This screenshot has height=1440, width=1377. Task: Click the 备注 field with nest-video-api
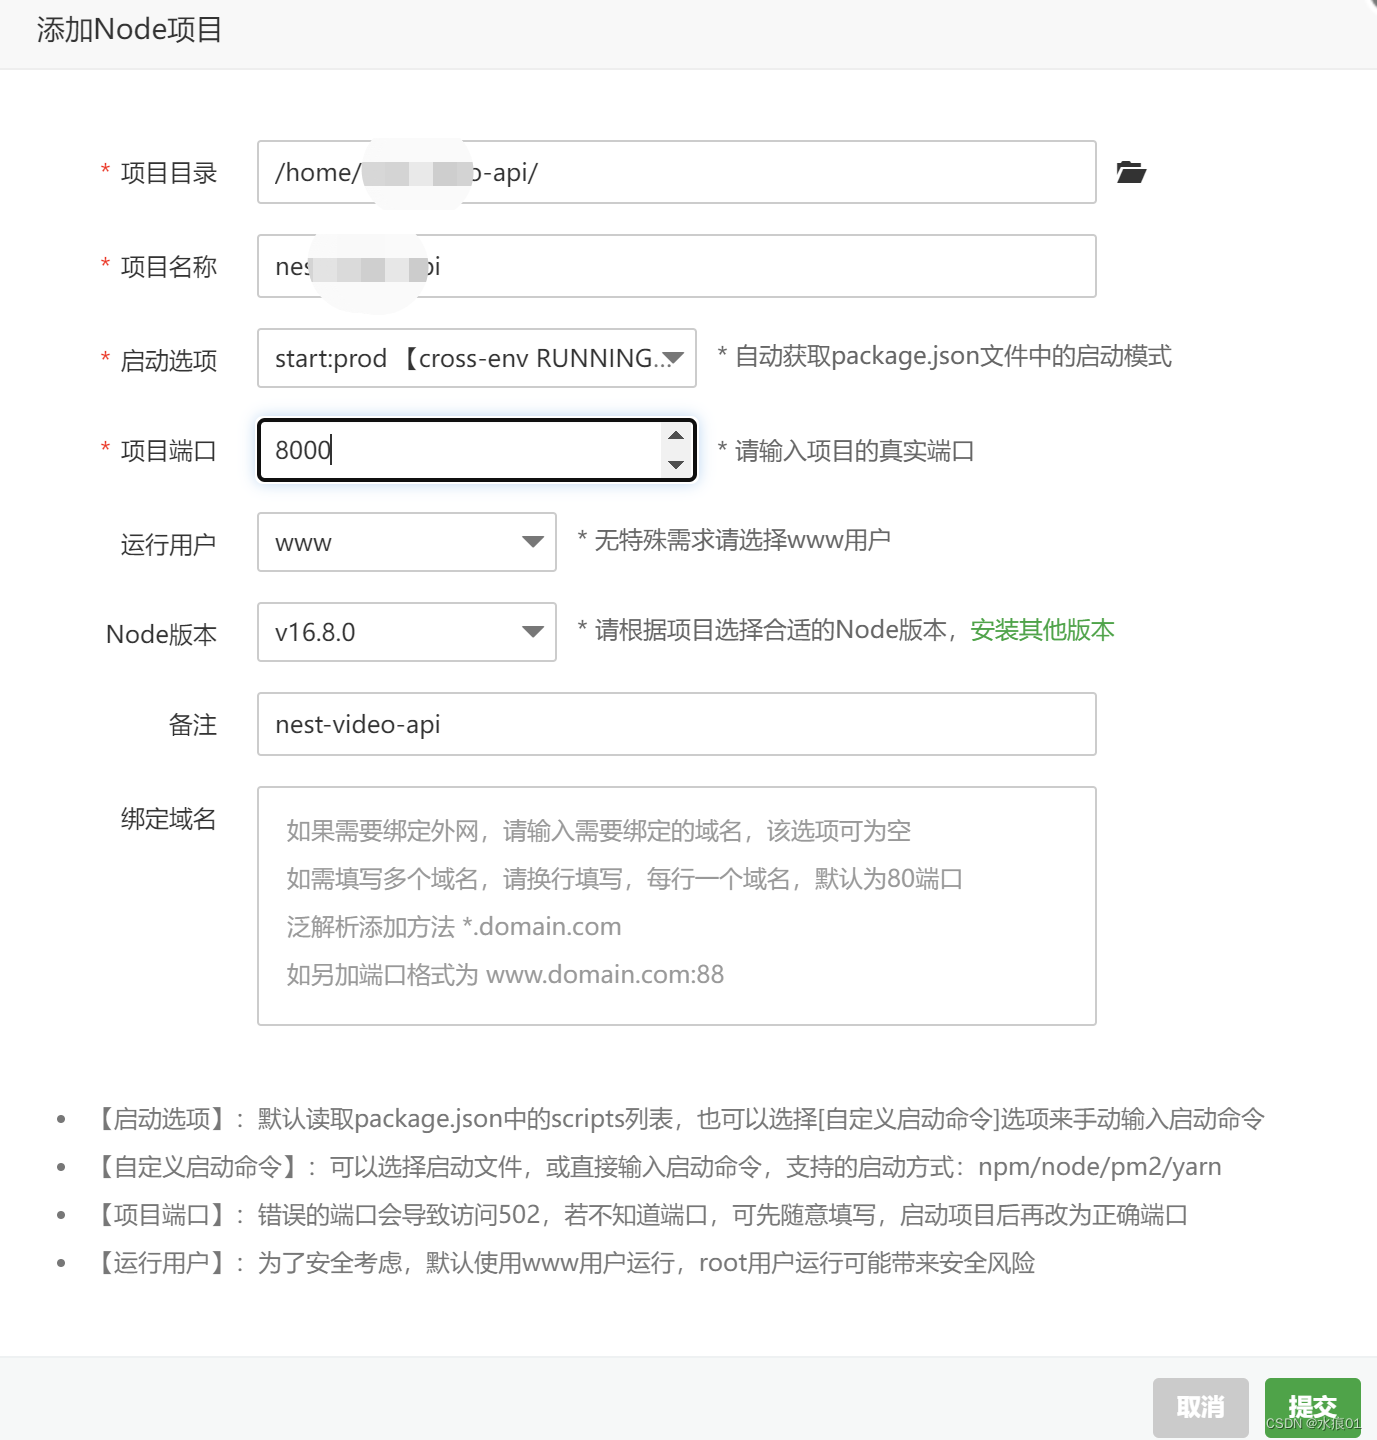[677, 724]
